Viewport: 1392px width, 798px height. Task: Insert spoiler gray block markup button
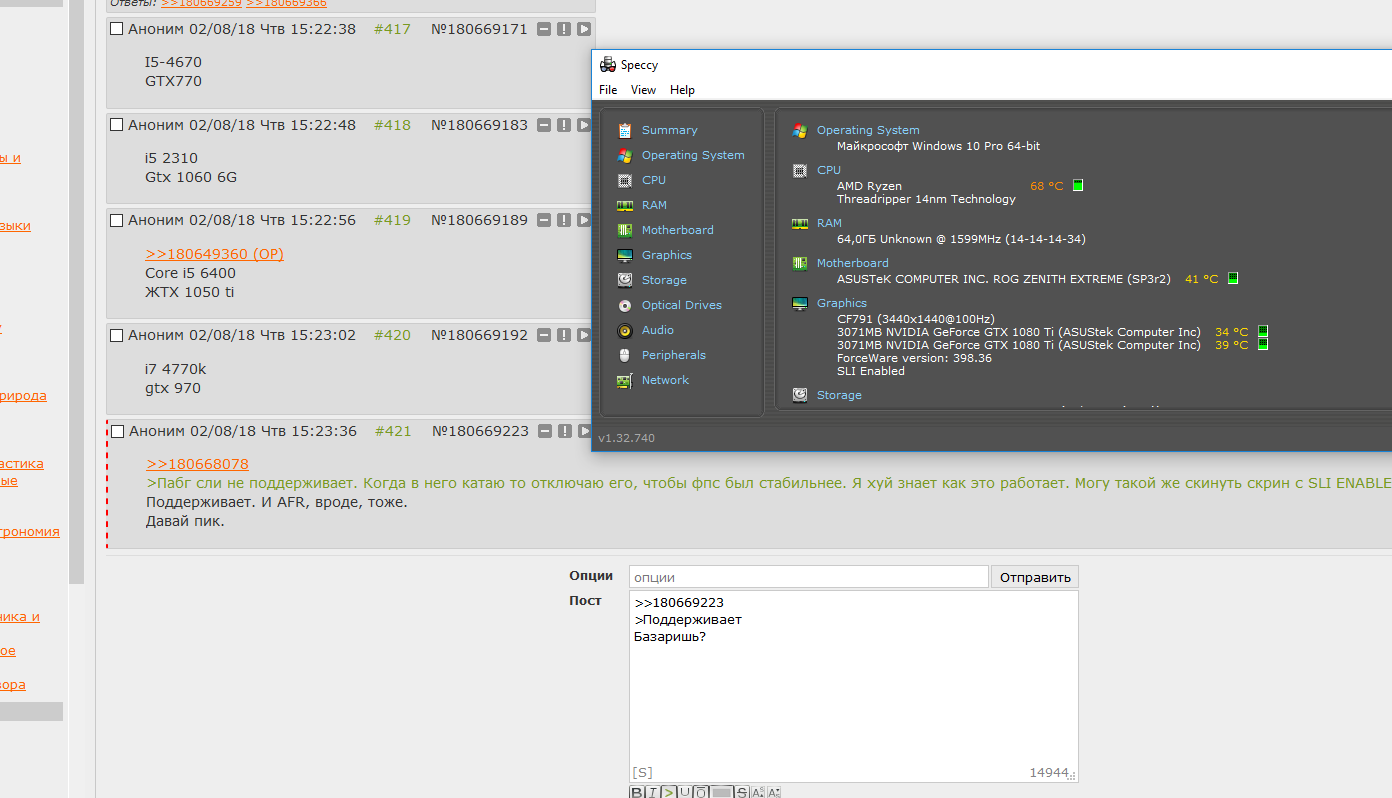(x=722, y=792)
